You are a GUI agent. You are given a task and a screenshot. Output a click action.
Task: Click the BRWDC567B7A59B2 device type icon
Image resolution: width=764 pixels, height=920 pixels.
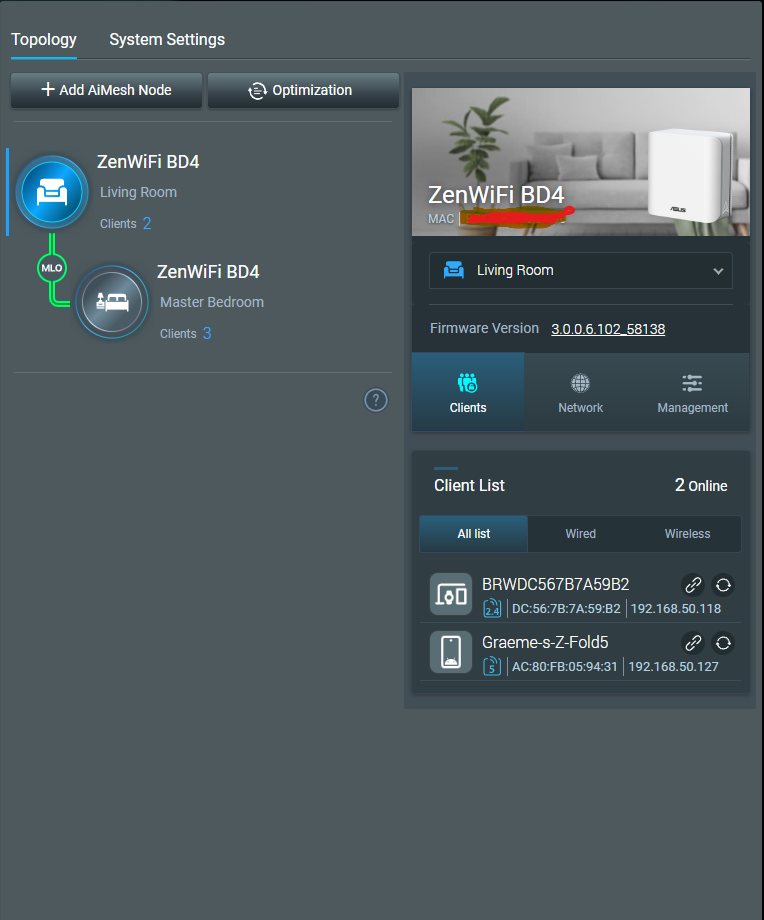451,594
